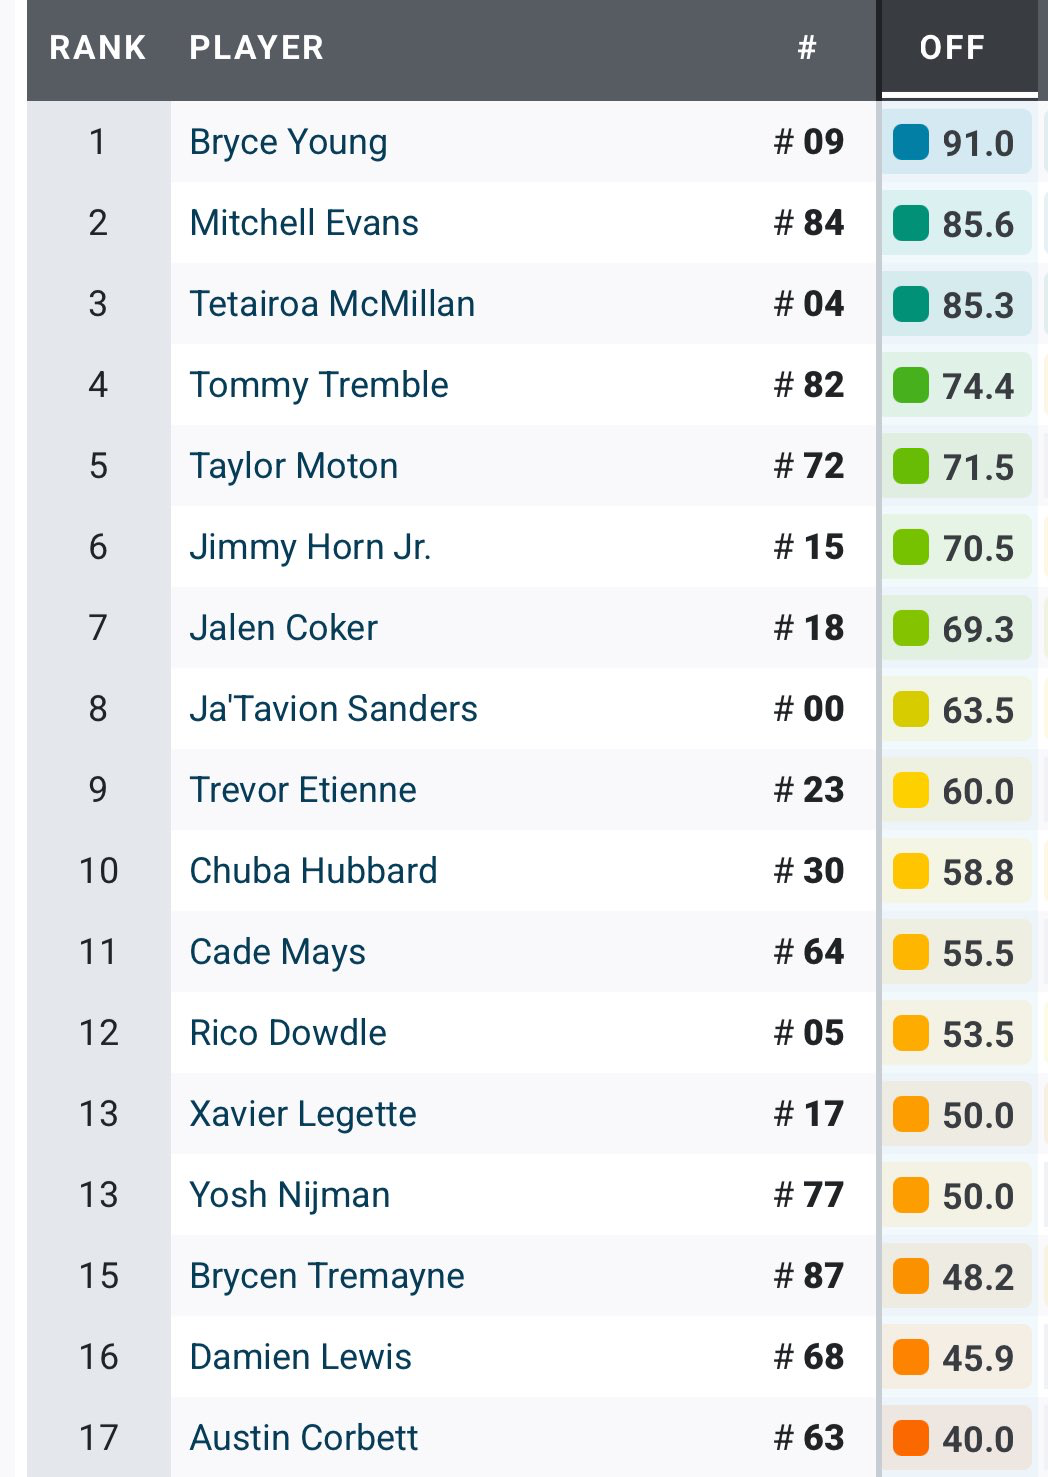Click the Jimmy Horn Jr. link

pyautogui.click(x=310, y=547)
